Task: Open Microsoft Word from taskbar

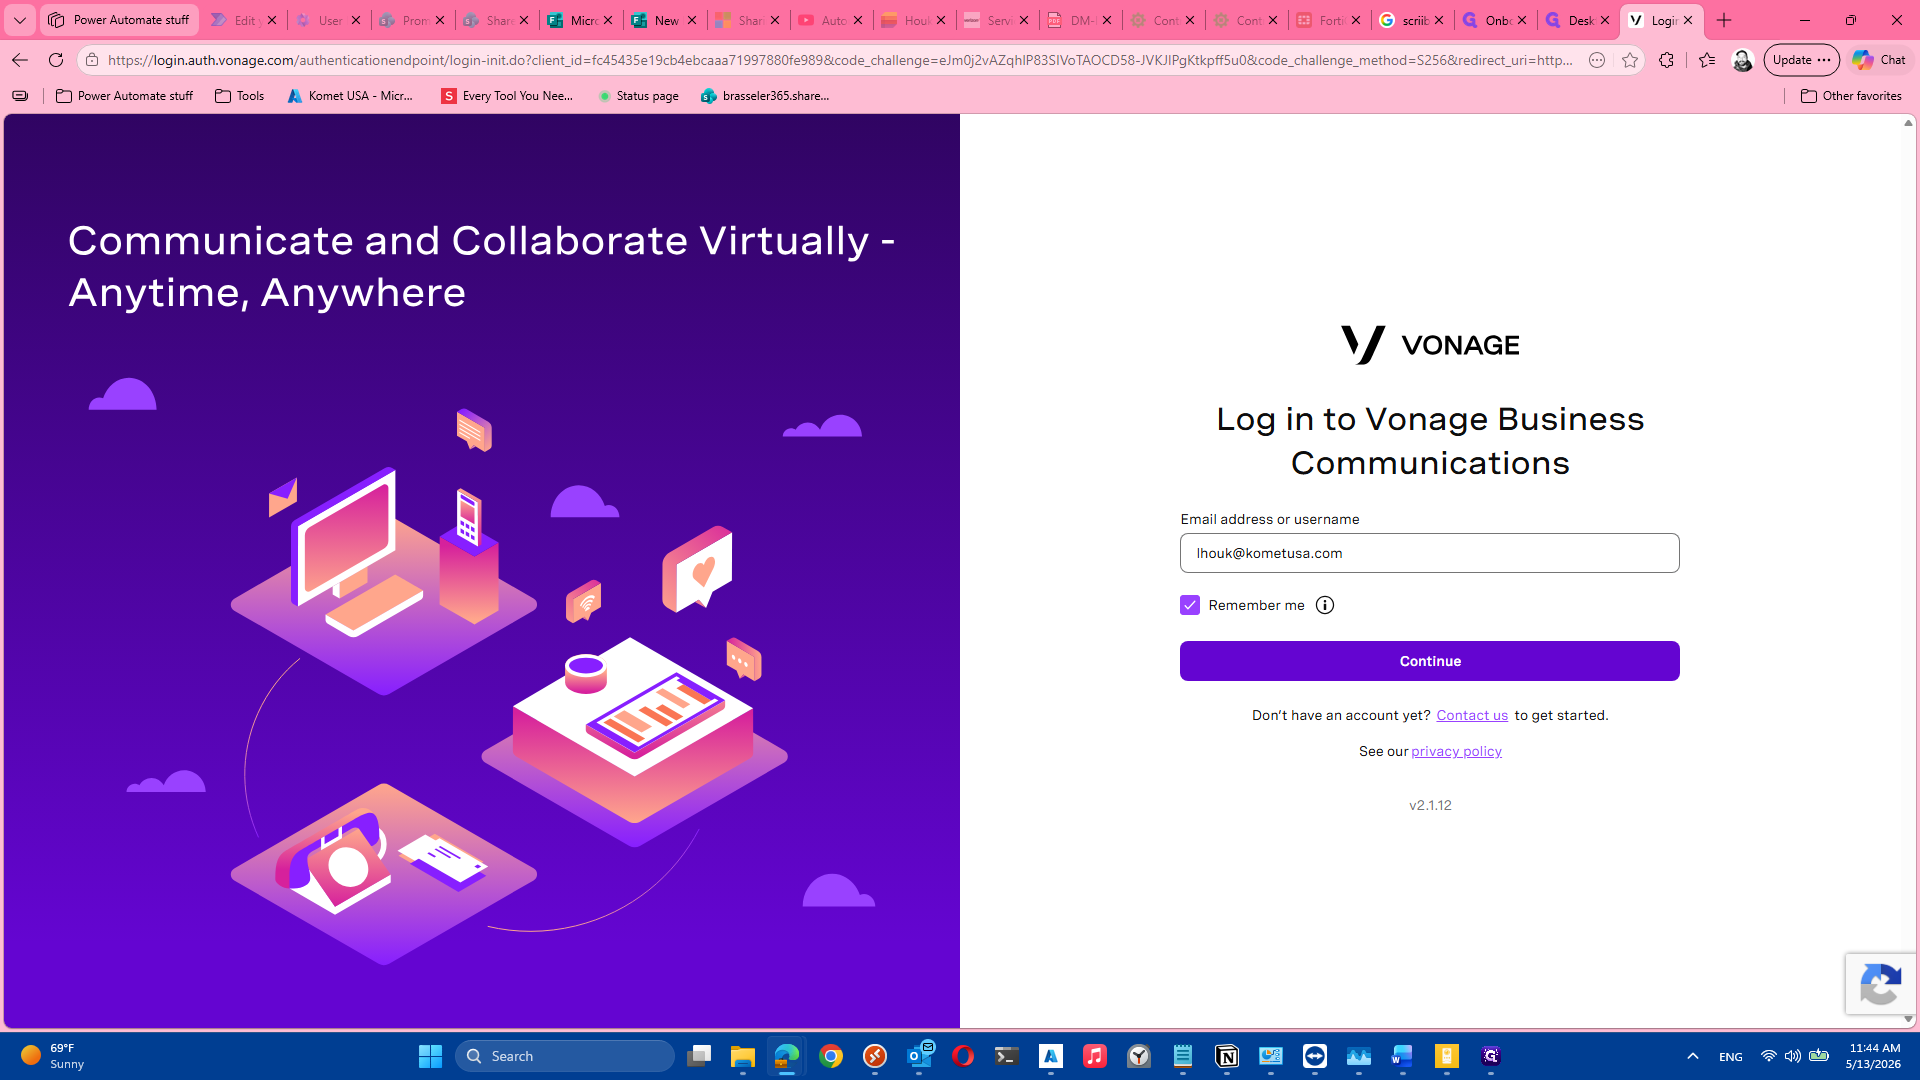Action: click(1403, 1056)
